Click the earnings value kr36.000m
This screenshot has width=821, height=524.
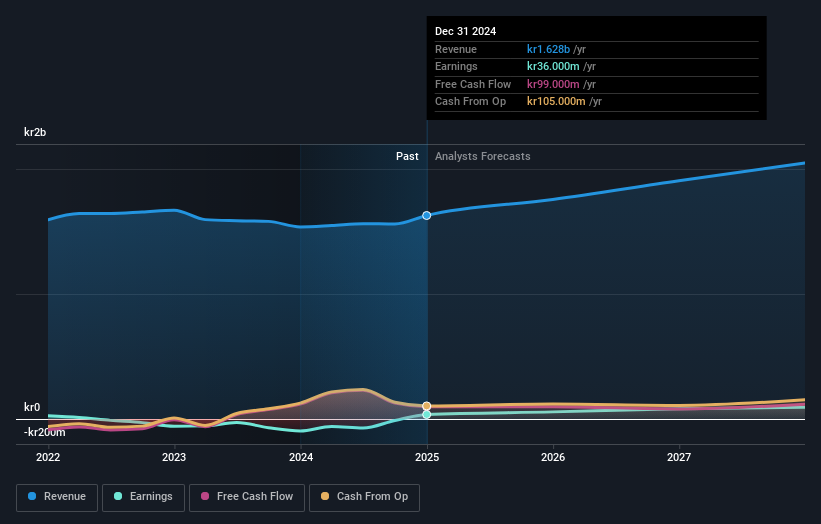pos(553,66)
